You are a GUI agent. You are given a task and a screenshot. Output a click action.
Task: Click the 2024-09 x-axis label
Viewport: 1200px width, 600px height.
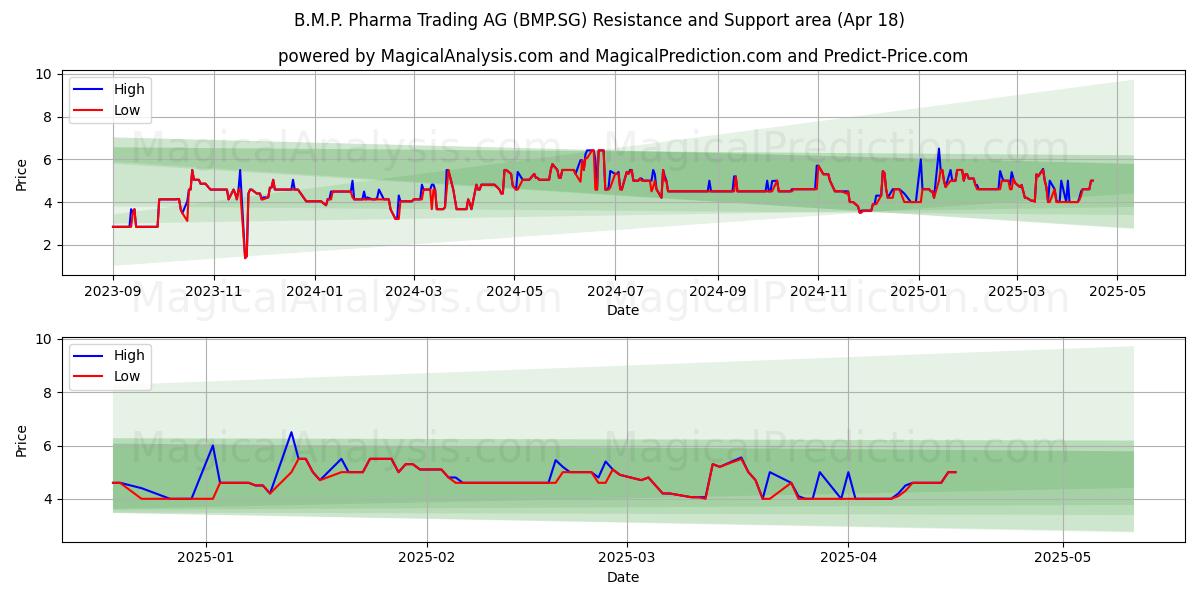point(718,291)
